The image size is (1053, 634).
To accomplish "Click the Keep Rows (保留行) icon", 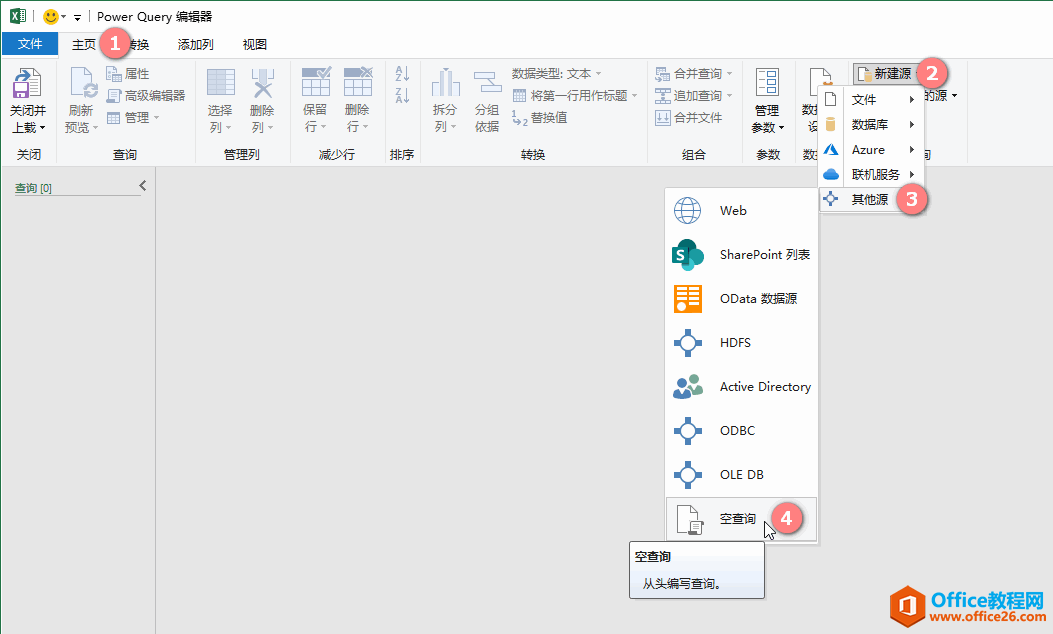I will pos(316,82).
